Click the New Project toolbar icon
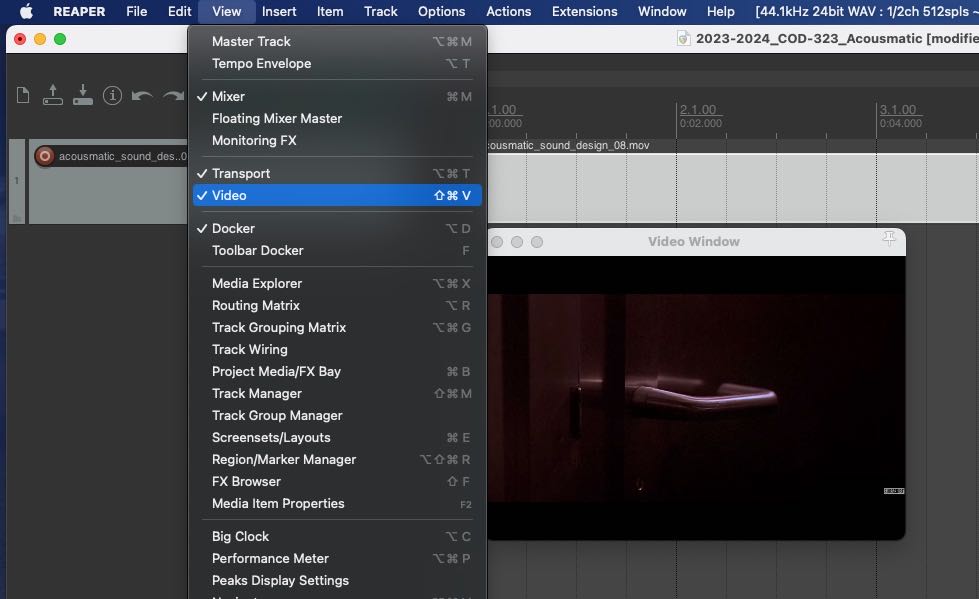The height and width of the screenshot is (599, 979). (x=23, y=96)
